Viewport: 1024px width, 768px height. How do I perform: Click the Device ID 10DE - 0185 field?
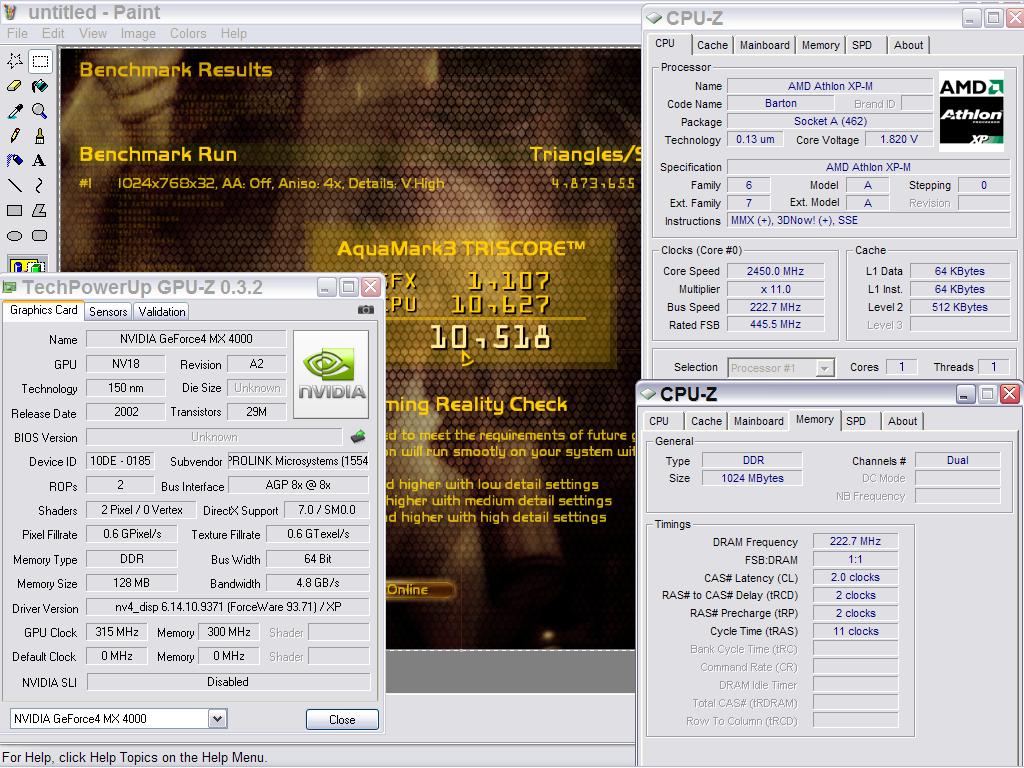(120, 461)
